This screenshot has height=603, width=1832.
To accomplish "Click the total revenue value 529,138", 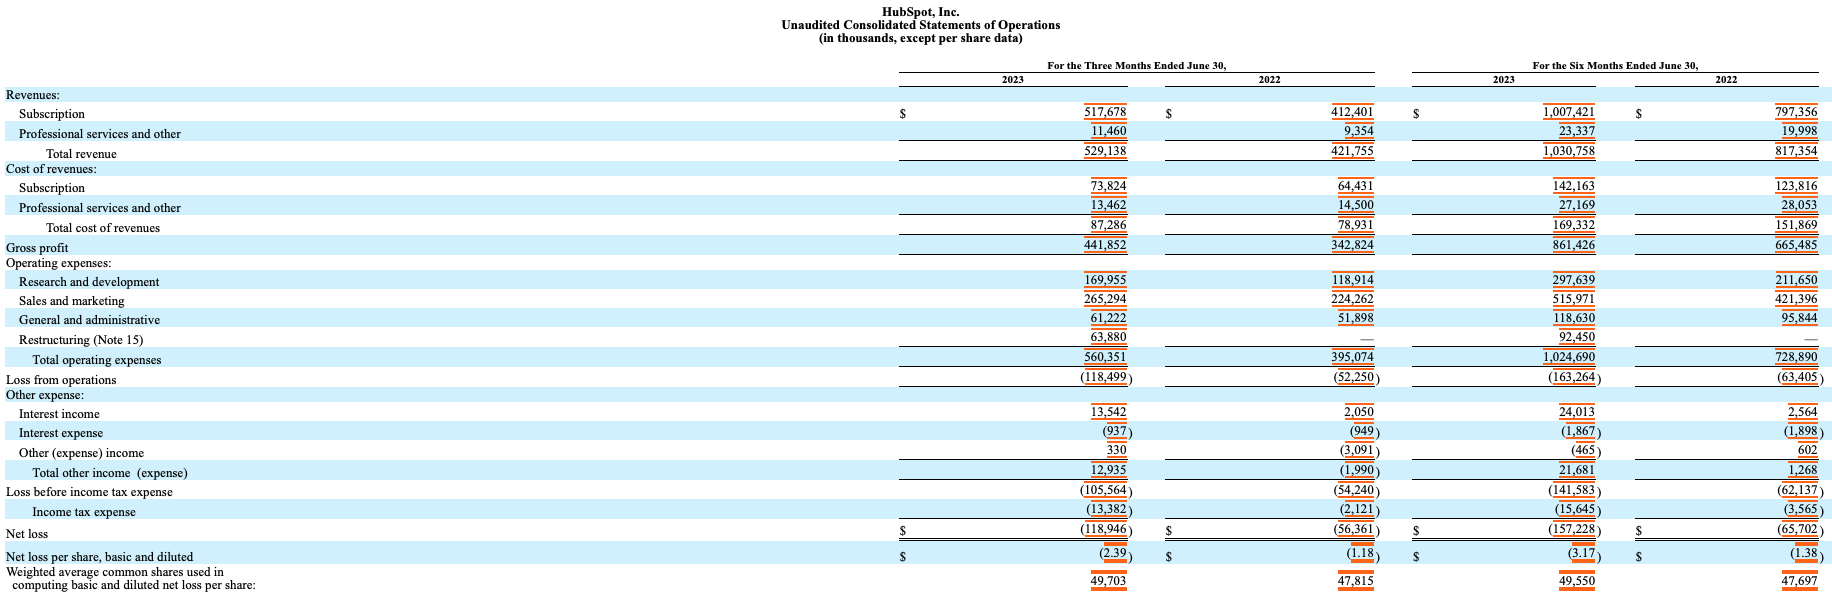I will tap(1105, 152).
